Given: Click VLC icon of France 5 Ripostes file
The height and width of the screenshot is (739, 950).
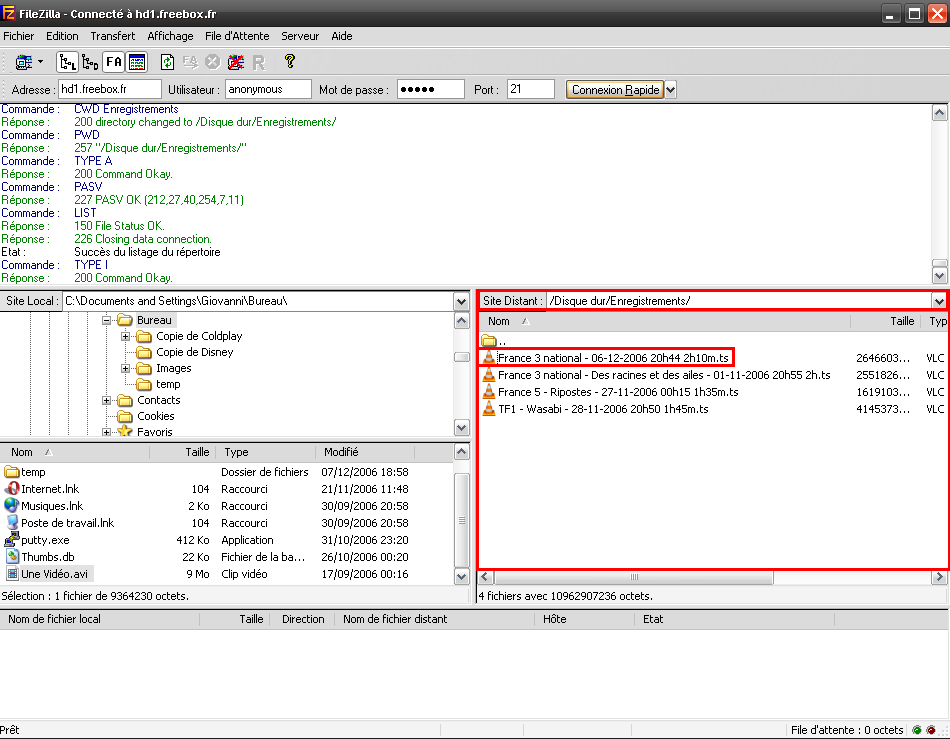Looking at the screenshot, I should click(489, 392).
